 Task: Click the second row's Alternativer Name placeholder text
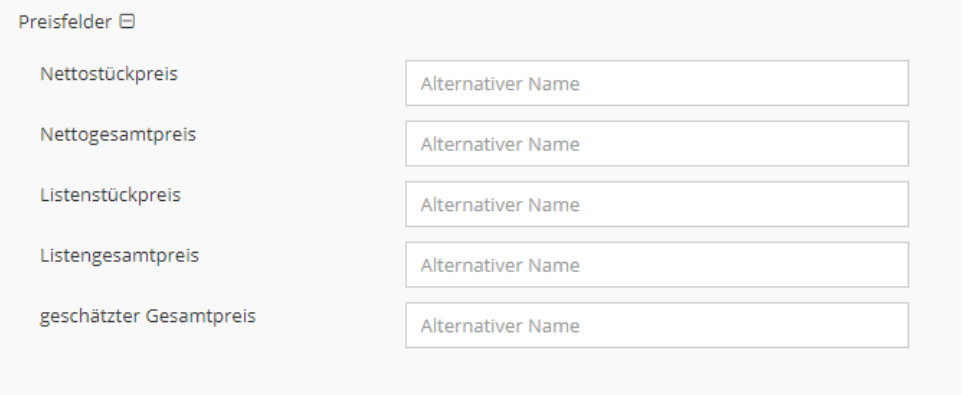(500, 144)
